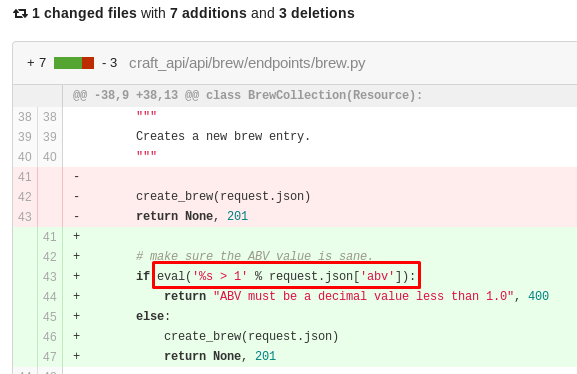Image resolution: width=577 pixels, height=374 pixels.
Task: Click the deleted create_brew(request.json) line
Action: click(x=223, y=196)
